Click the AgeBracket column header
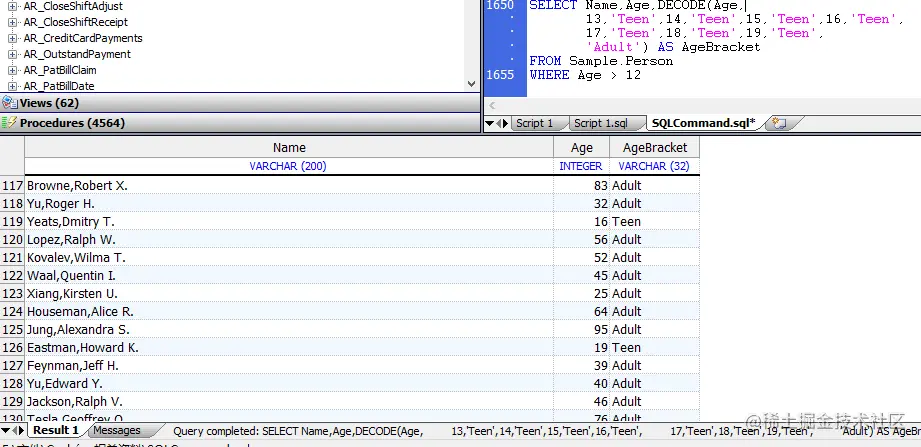921x447 pixels. (654, 148)
